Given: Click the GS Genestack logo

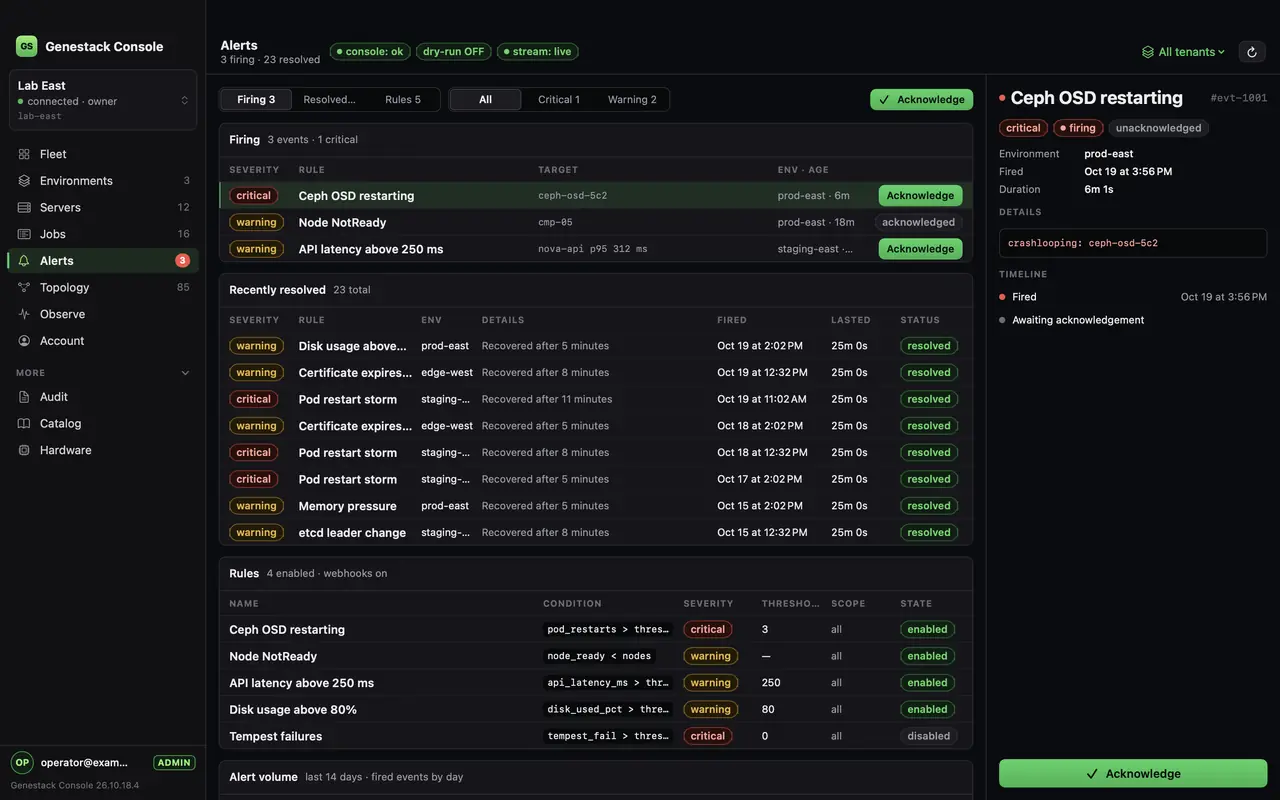Looking at the screenshot, I should point(26,46).
